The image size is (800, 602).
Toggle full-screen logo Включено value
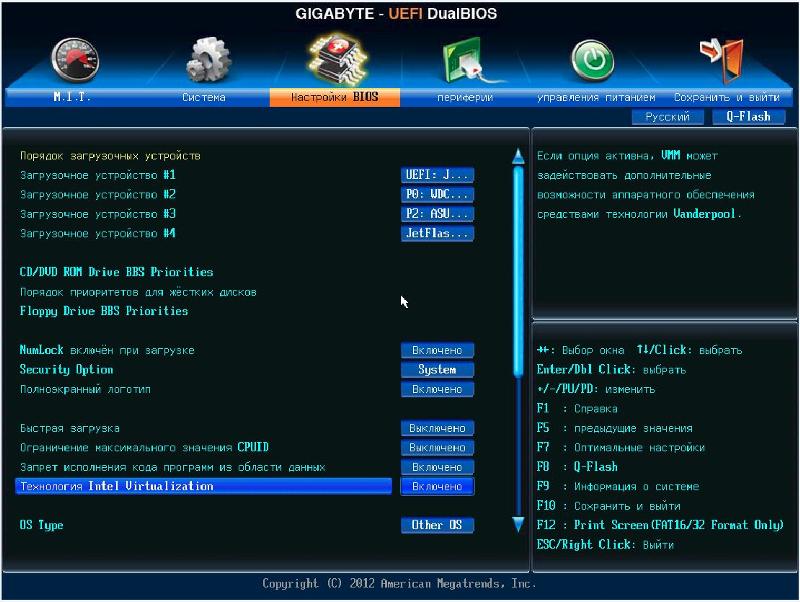[x=437, y=389]
